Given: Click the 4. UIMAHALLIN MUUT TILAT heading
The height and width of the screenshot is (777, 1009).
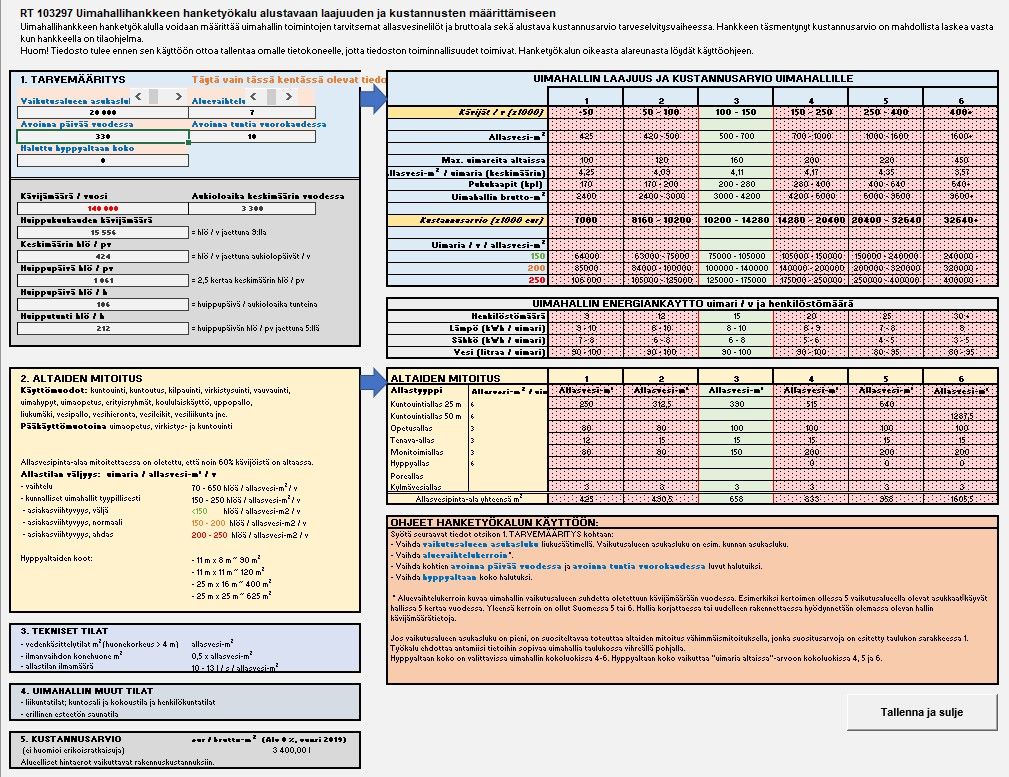Looking at the screenshot, I should (x=86, y=691).
